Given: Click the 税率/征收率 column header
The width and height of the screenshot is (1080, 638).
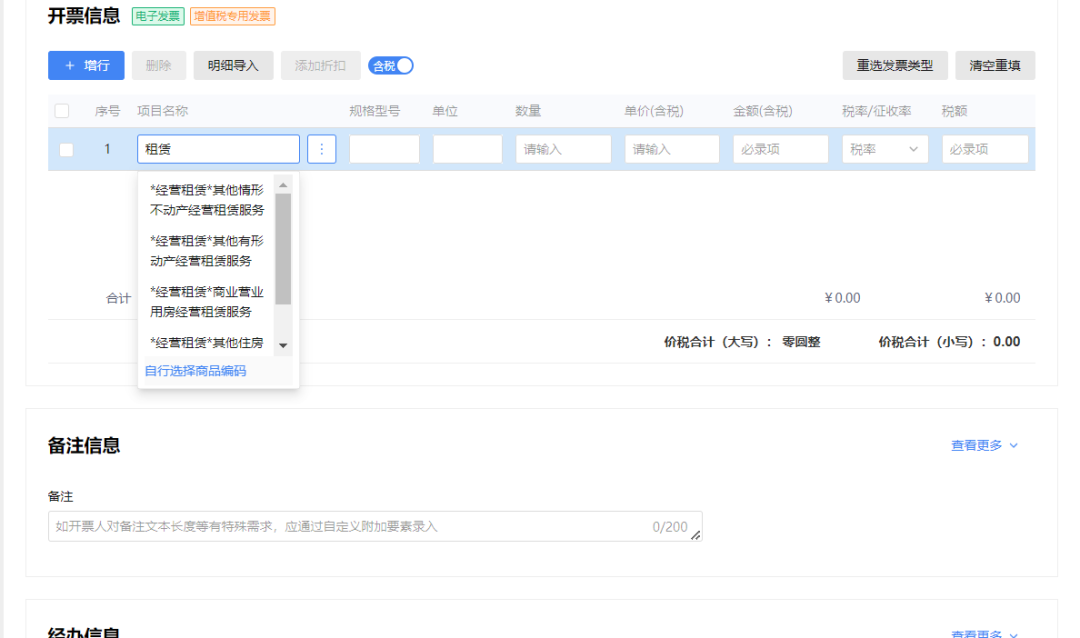Looking at the screenshot, I should pos(877,111).
